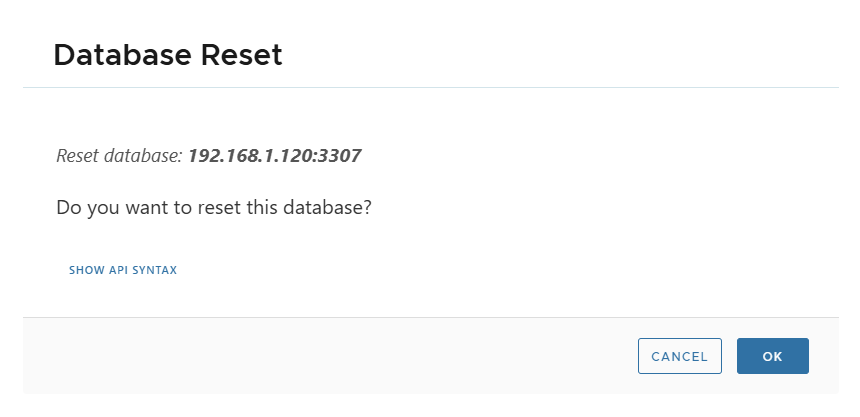Viewport: 860px width, 417px height.
Task: Click the word 'Reset' in the title
Action: coord(242,56)
